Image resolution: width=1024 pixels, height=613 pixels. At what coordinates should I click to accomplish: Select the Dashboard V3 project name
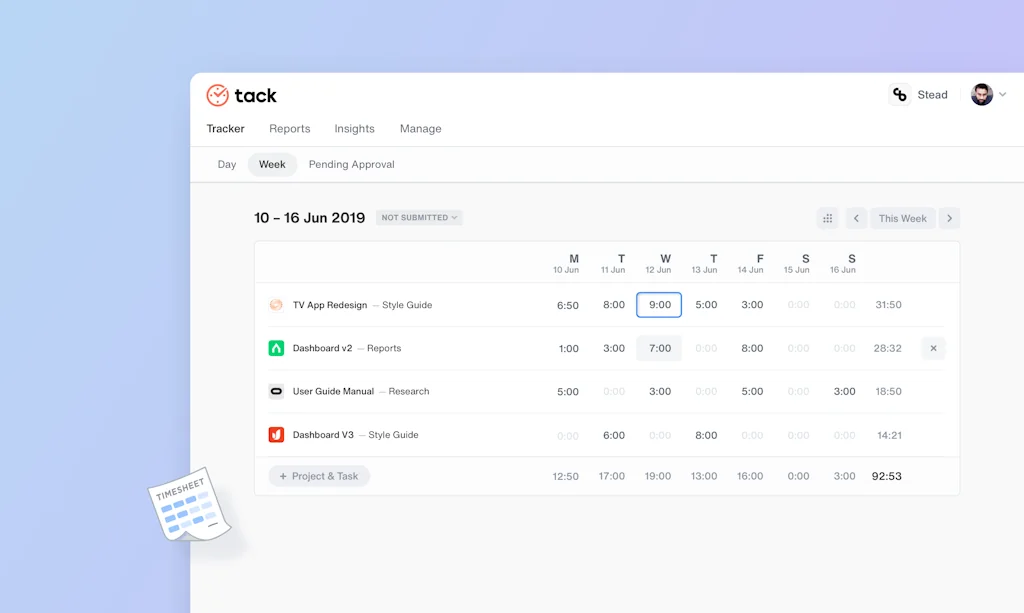tap(323, 435)
